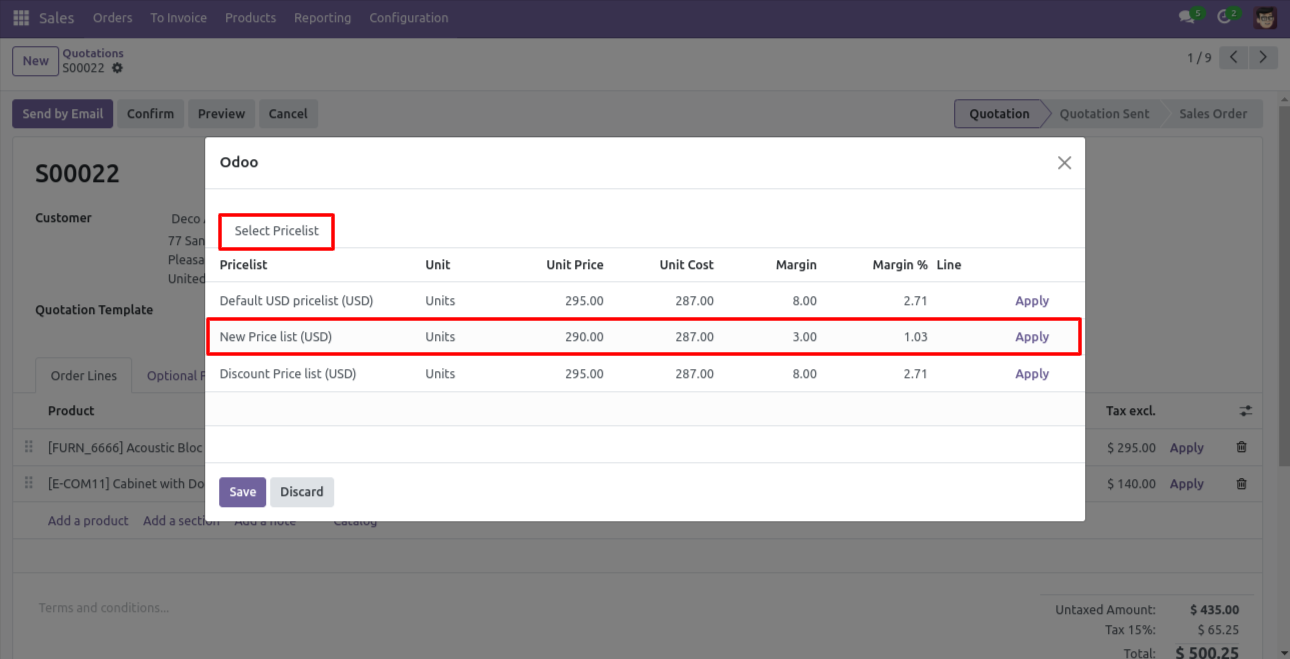Image resolution: width=1290 pixels, height=659 pixels.
Task: Open the apps grid menu icon
Action: [21, 18]
